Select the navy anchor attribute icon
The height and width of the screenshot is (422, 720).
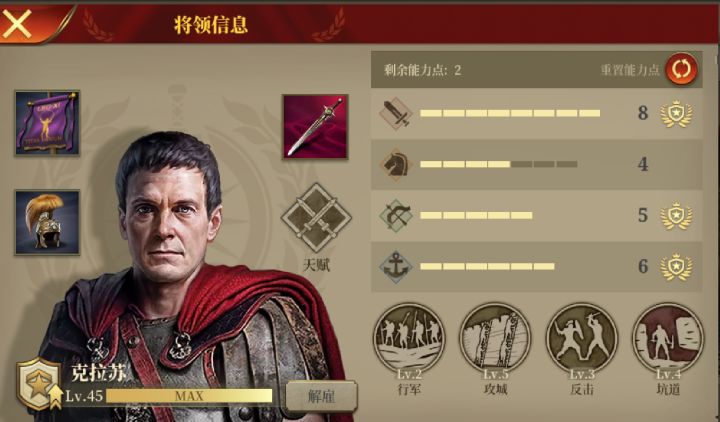(x=396, y=266)
